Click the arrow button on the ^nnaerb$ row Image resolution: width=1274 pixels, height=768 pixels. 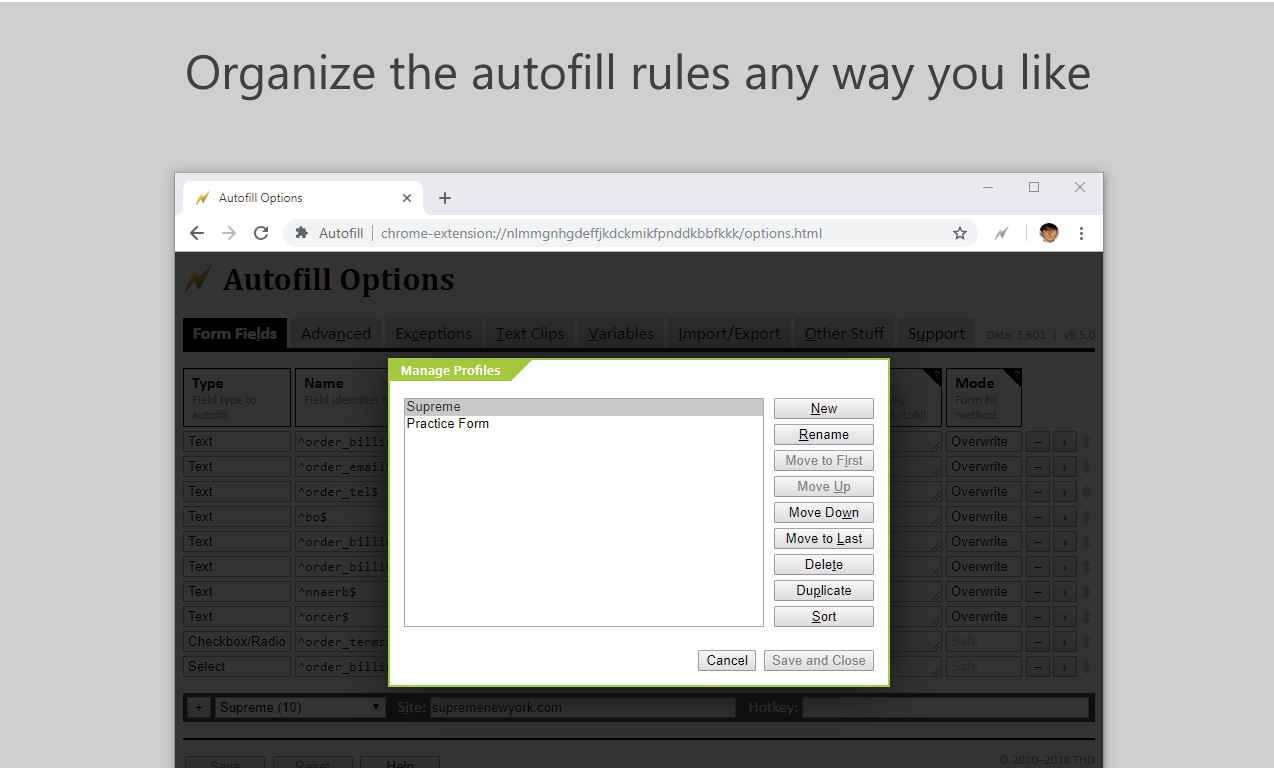1064,592
